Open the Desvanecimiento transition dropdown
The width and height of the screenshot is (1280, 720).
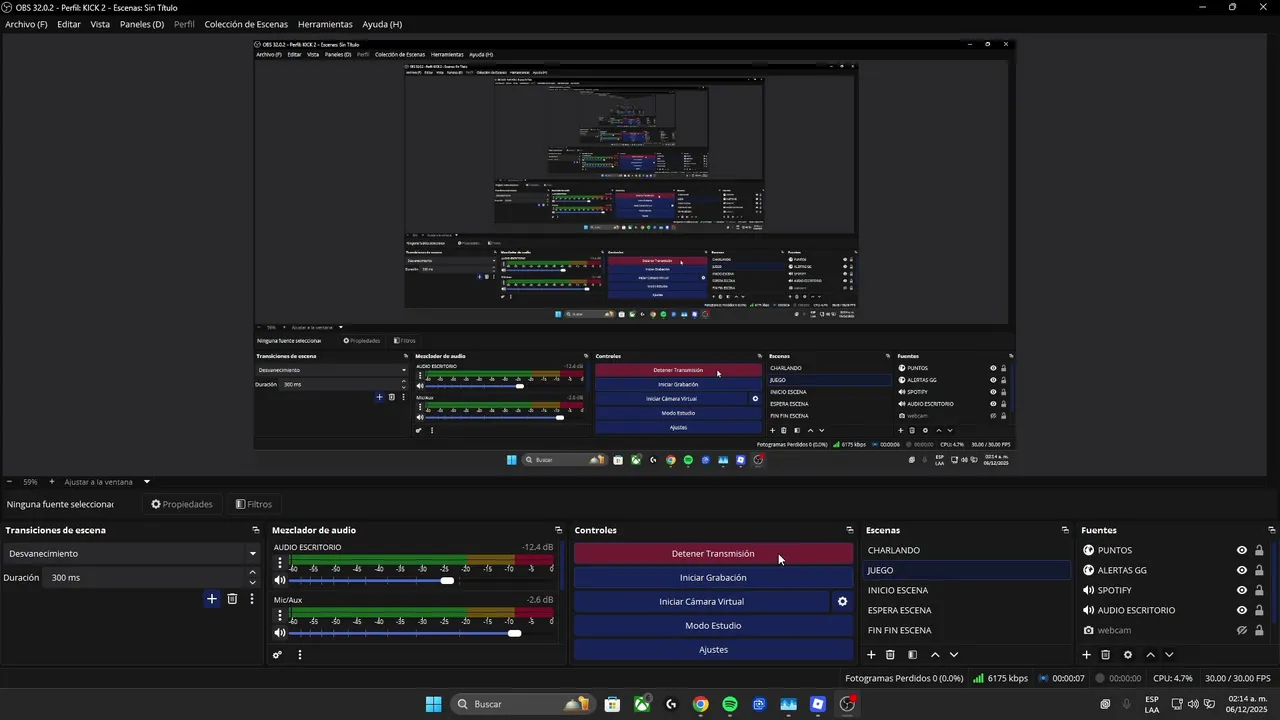click(131, 553)
